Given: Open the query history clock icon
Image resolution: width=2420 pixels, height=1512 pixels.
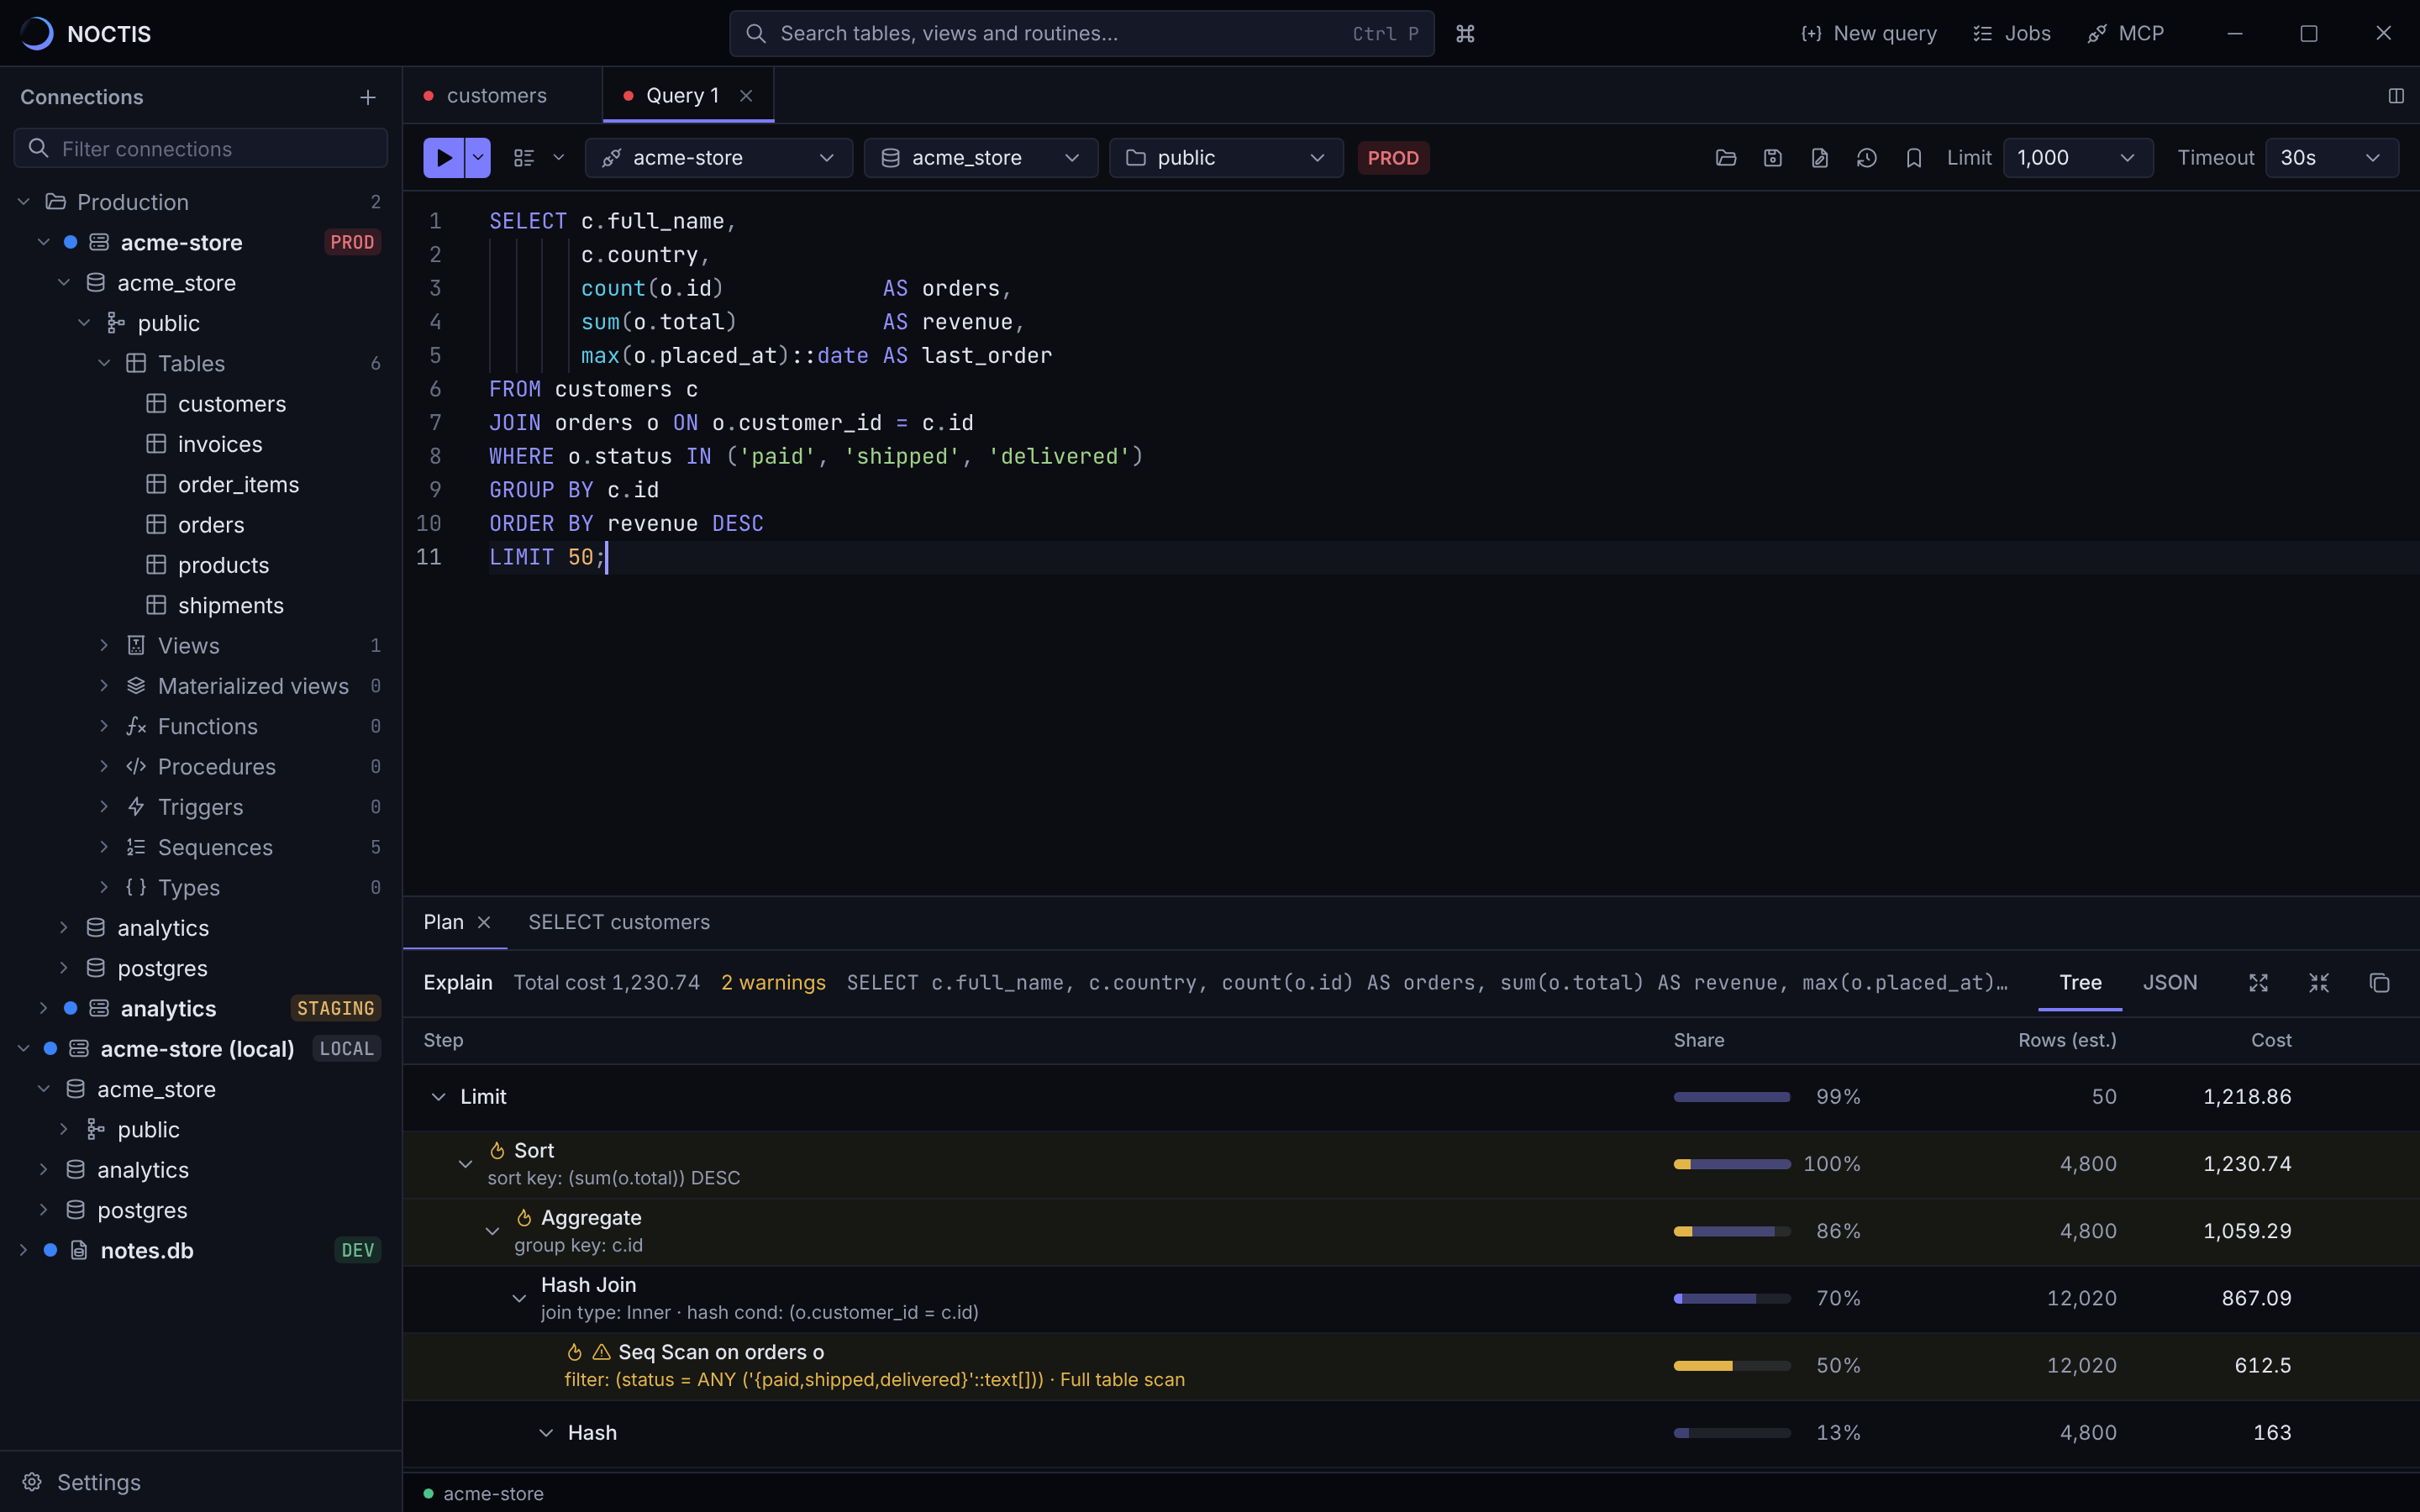Looking at the screenshot, I should pyautogui.click(x=1866, y=158).
